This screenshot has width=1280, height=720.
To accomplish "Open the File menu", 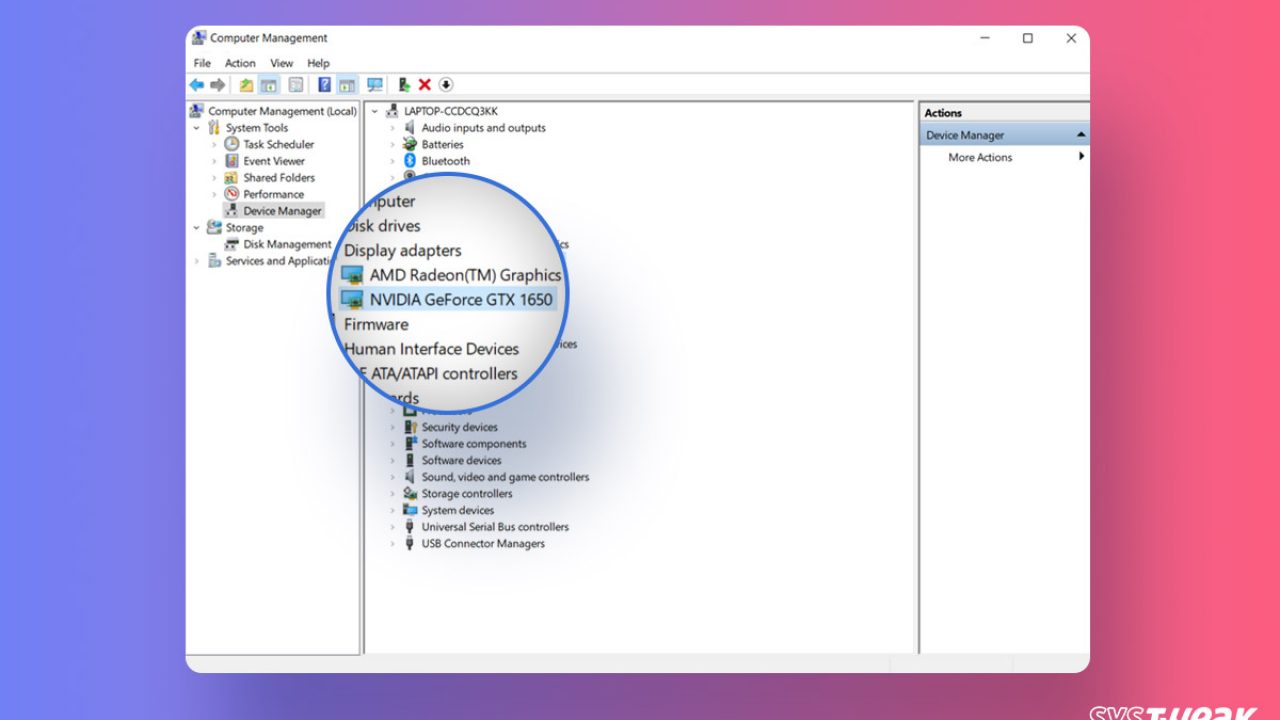I will [202, 63].
